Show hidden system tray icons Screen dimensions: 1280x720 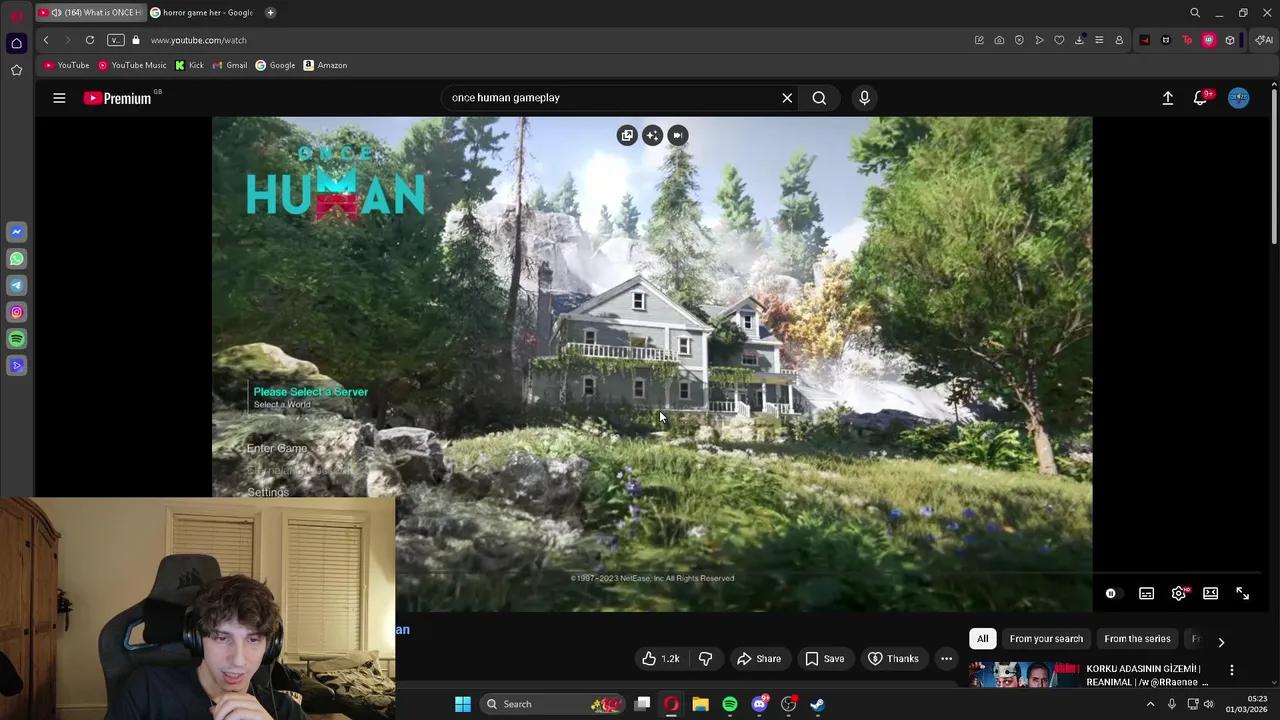click(1150, 704)
